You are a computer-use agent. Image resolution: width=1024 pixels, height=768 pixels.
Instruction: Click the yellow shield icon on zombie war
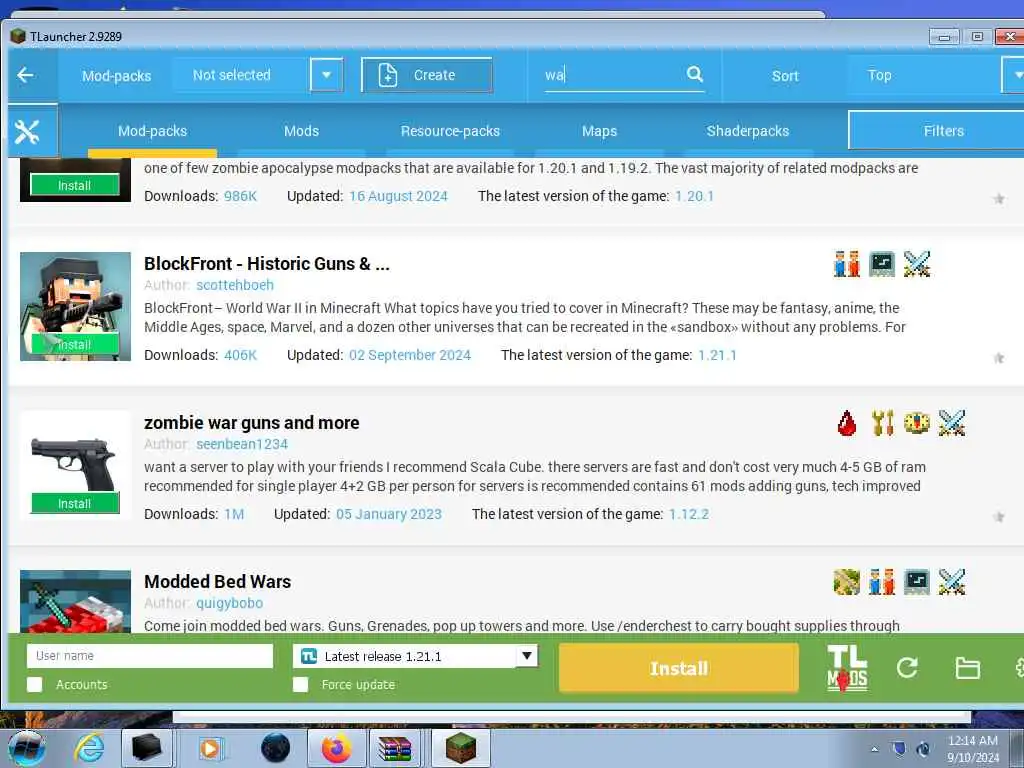coord(917,423)
